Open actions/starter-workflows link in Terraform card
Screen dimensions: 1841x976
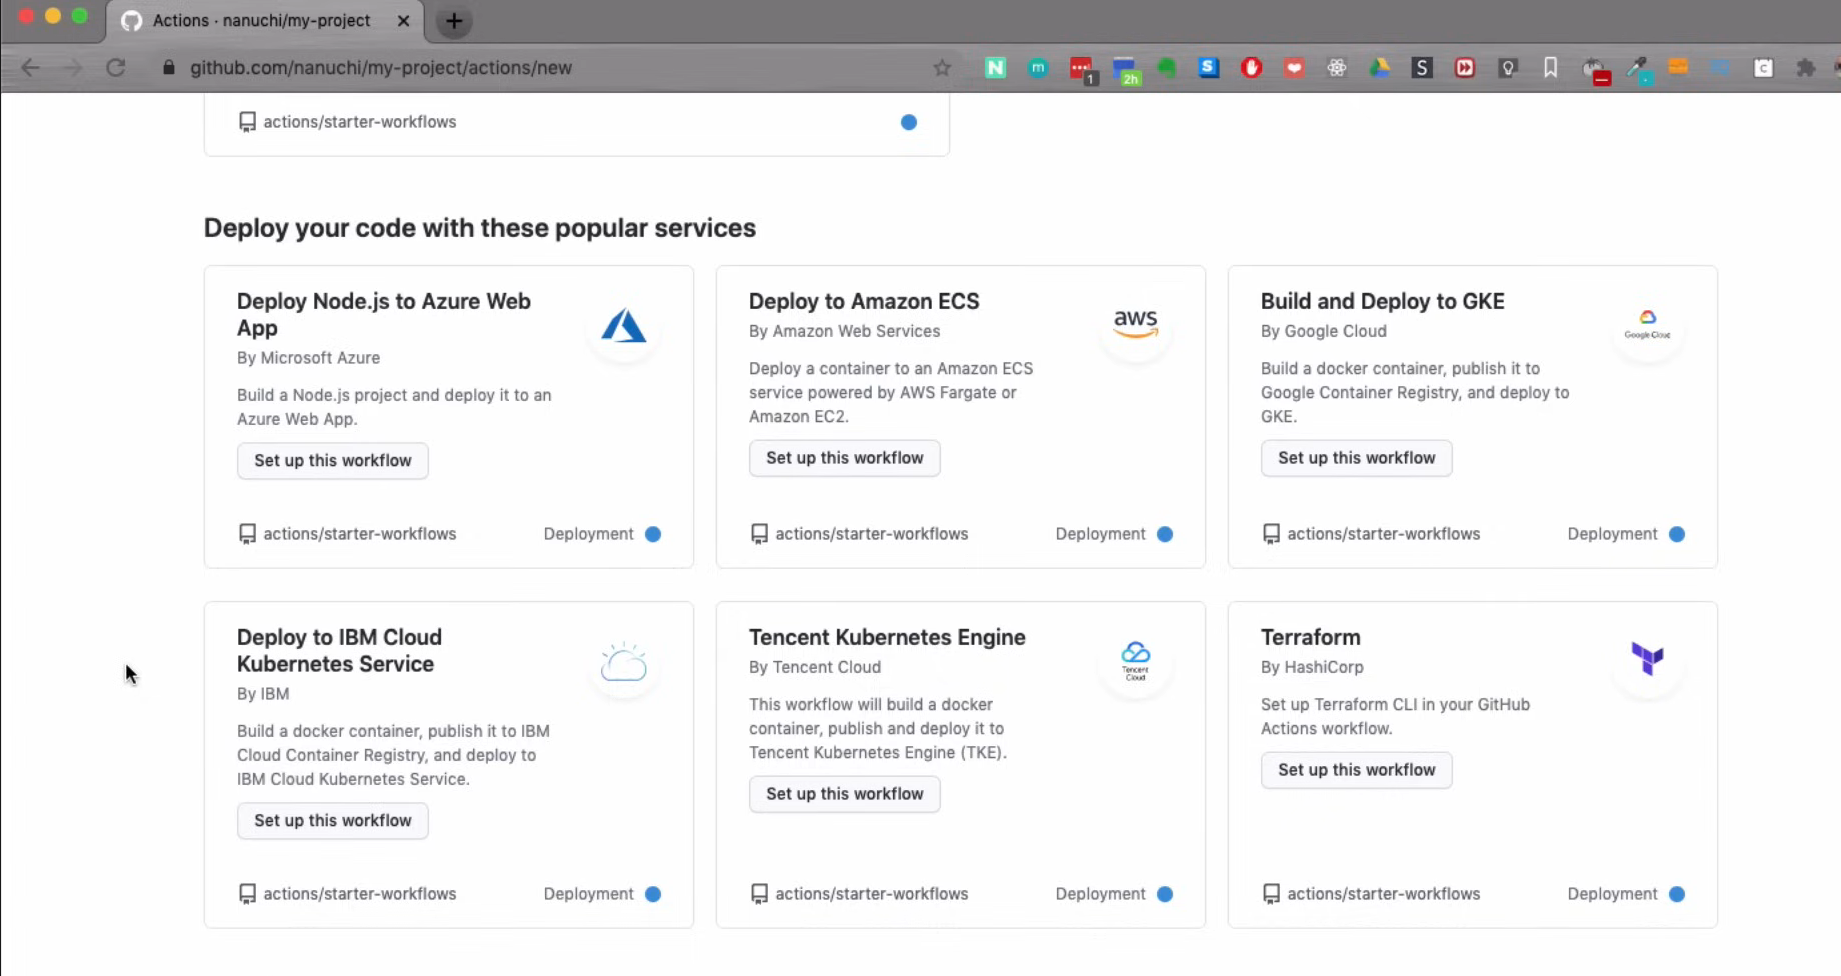pyautogui.click(x=1383, y=894)
